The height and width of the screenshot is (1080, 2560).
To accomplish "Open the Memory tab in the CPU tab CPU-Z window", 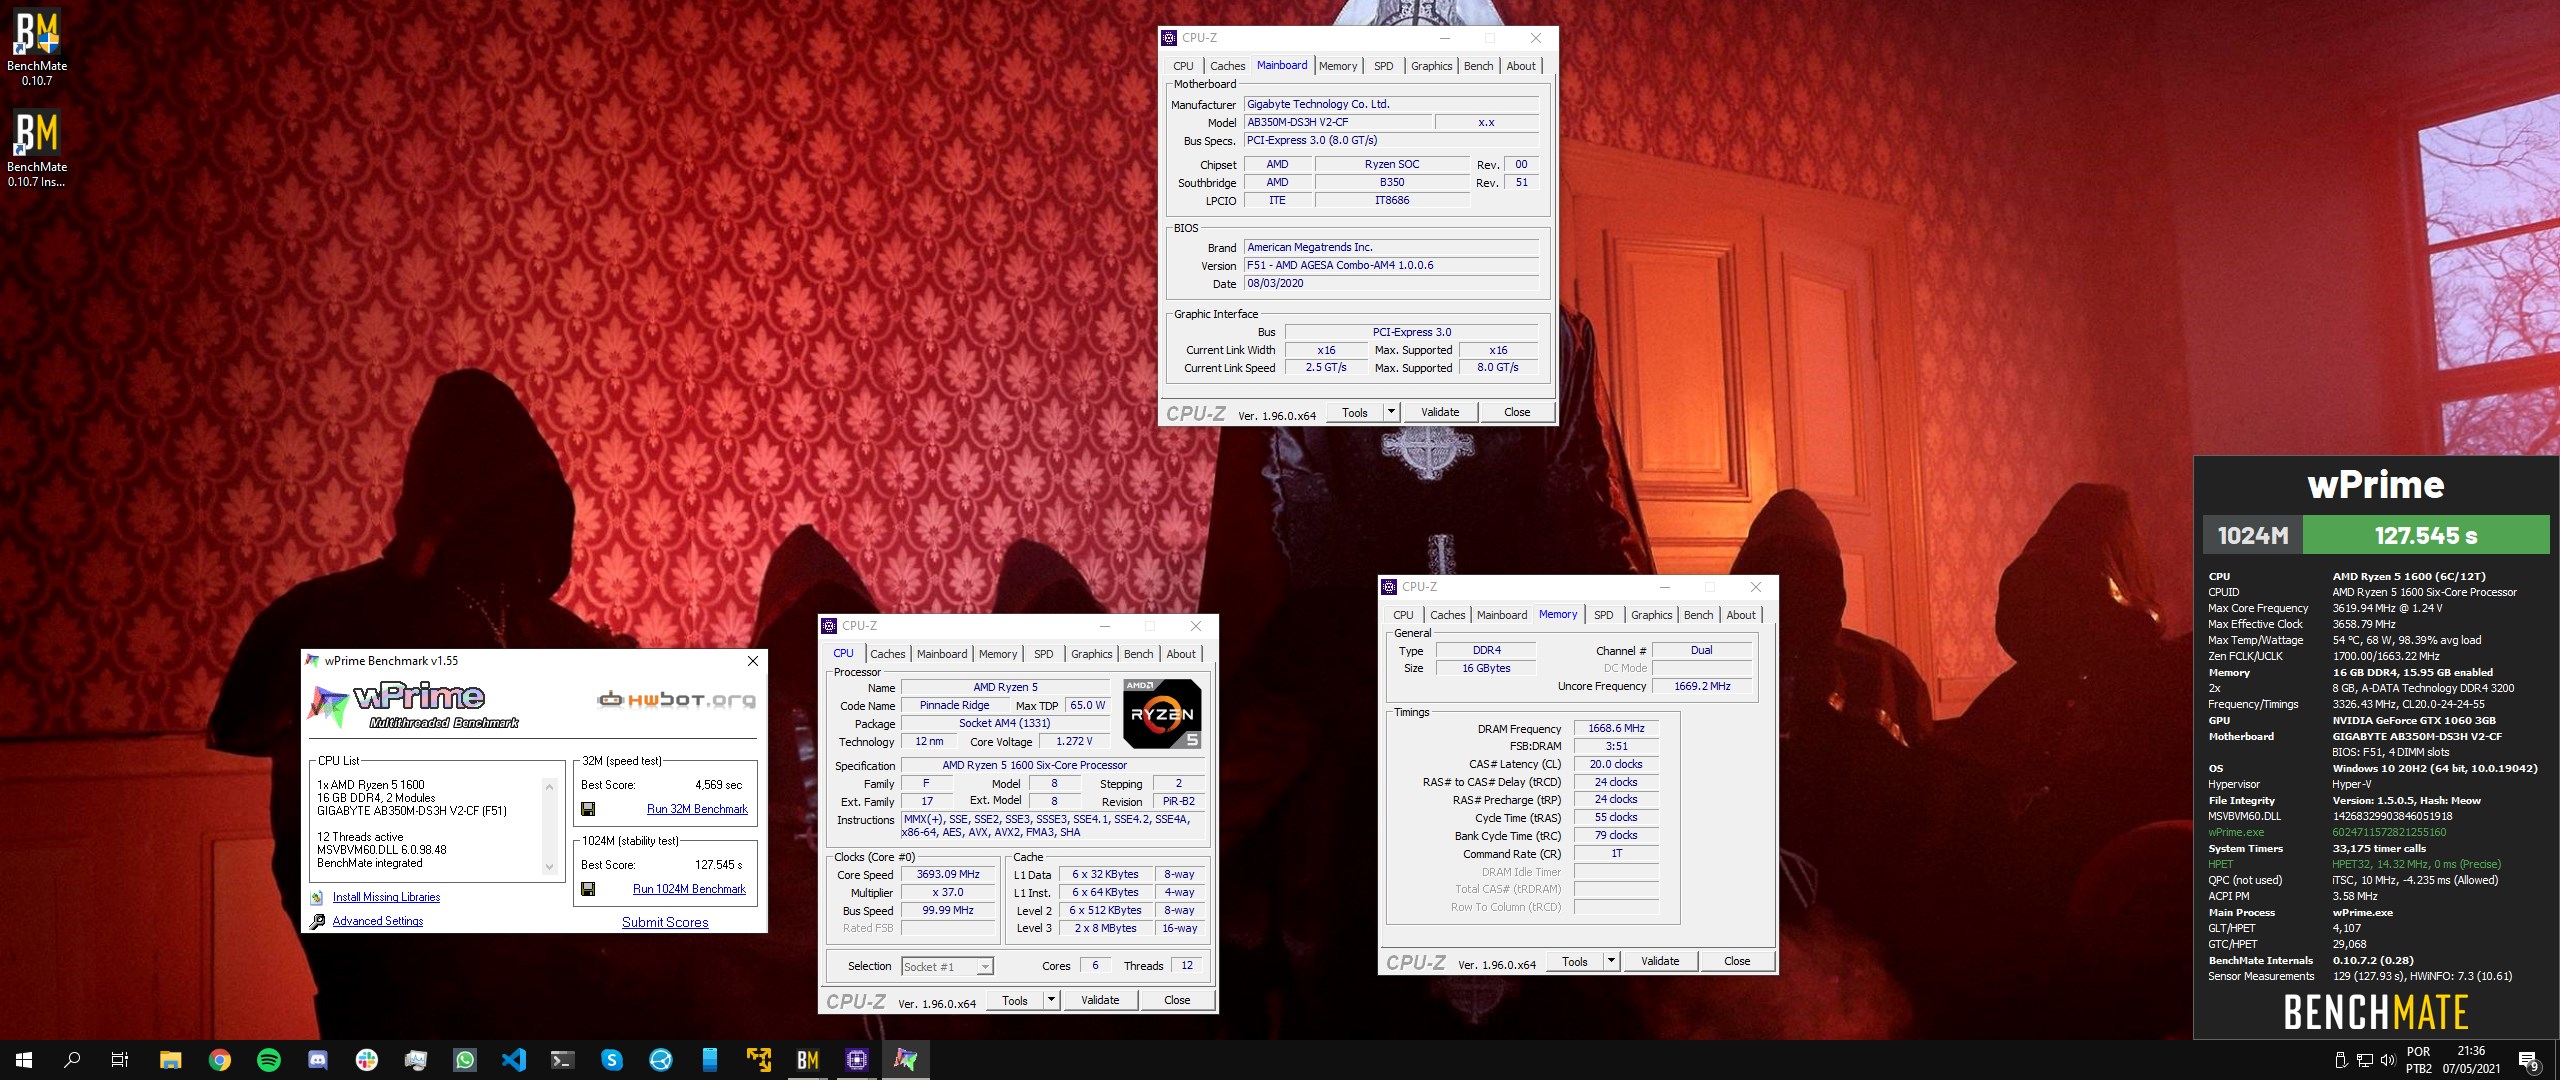I will [998, 654].
